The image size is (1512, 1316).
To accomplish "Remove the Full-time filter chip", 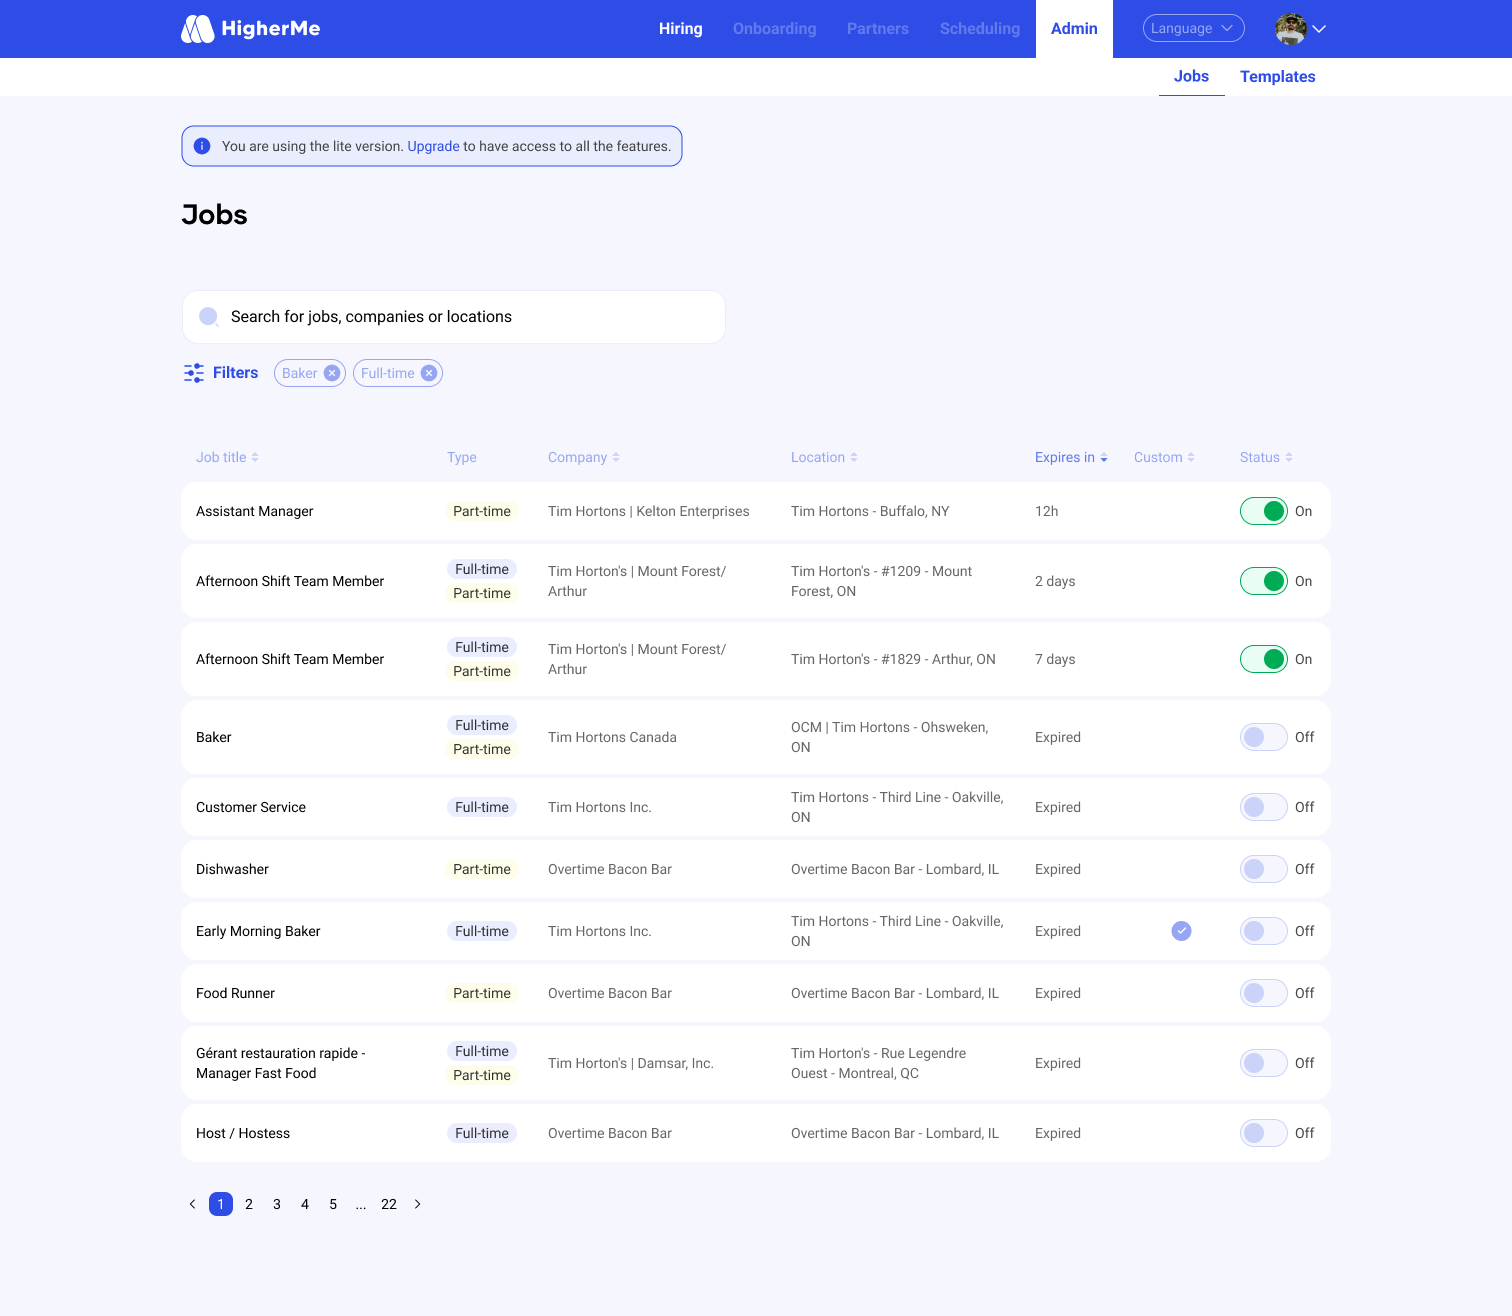I will [x=429, y=373].
